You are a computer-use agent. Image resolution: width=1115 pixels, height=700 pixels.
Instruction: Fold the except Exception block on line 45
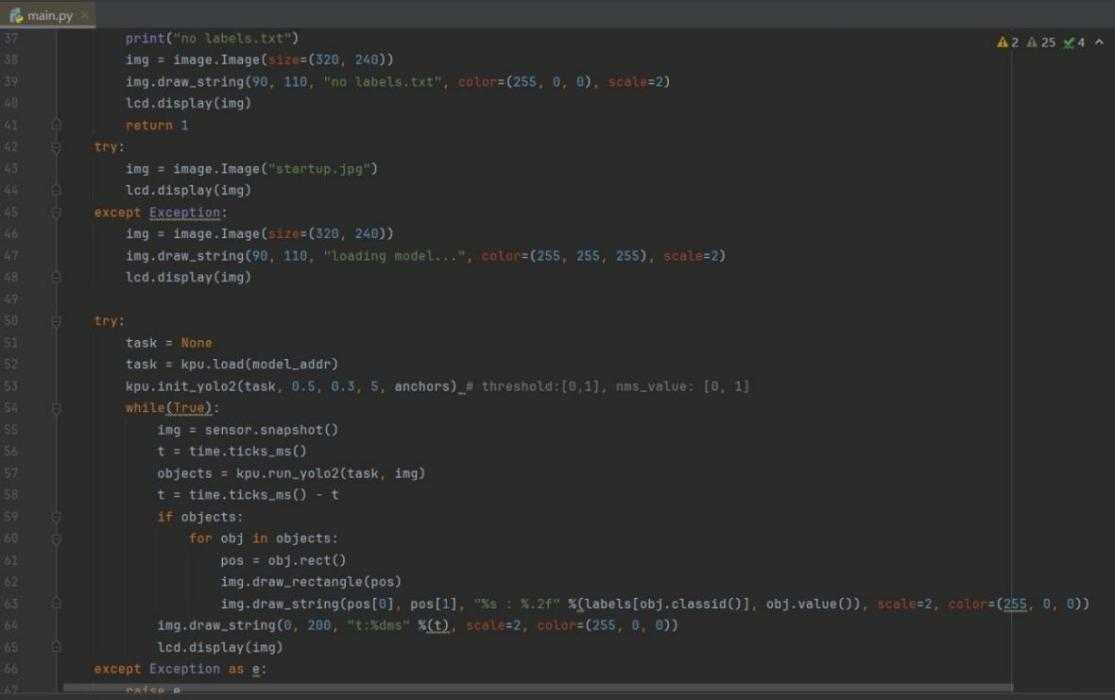point(57,213)
